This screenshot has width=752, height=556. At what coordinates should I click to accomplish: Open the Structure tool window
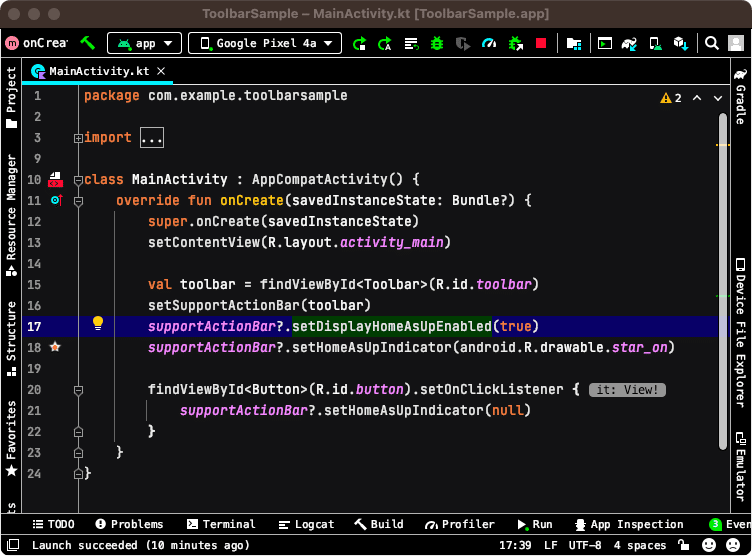click(11, 338)
